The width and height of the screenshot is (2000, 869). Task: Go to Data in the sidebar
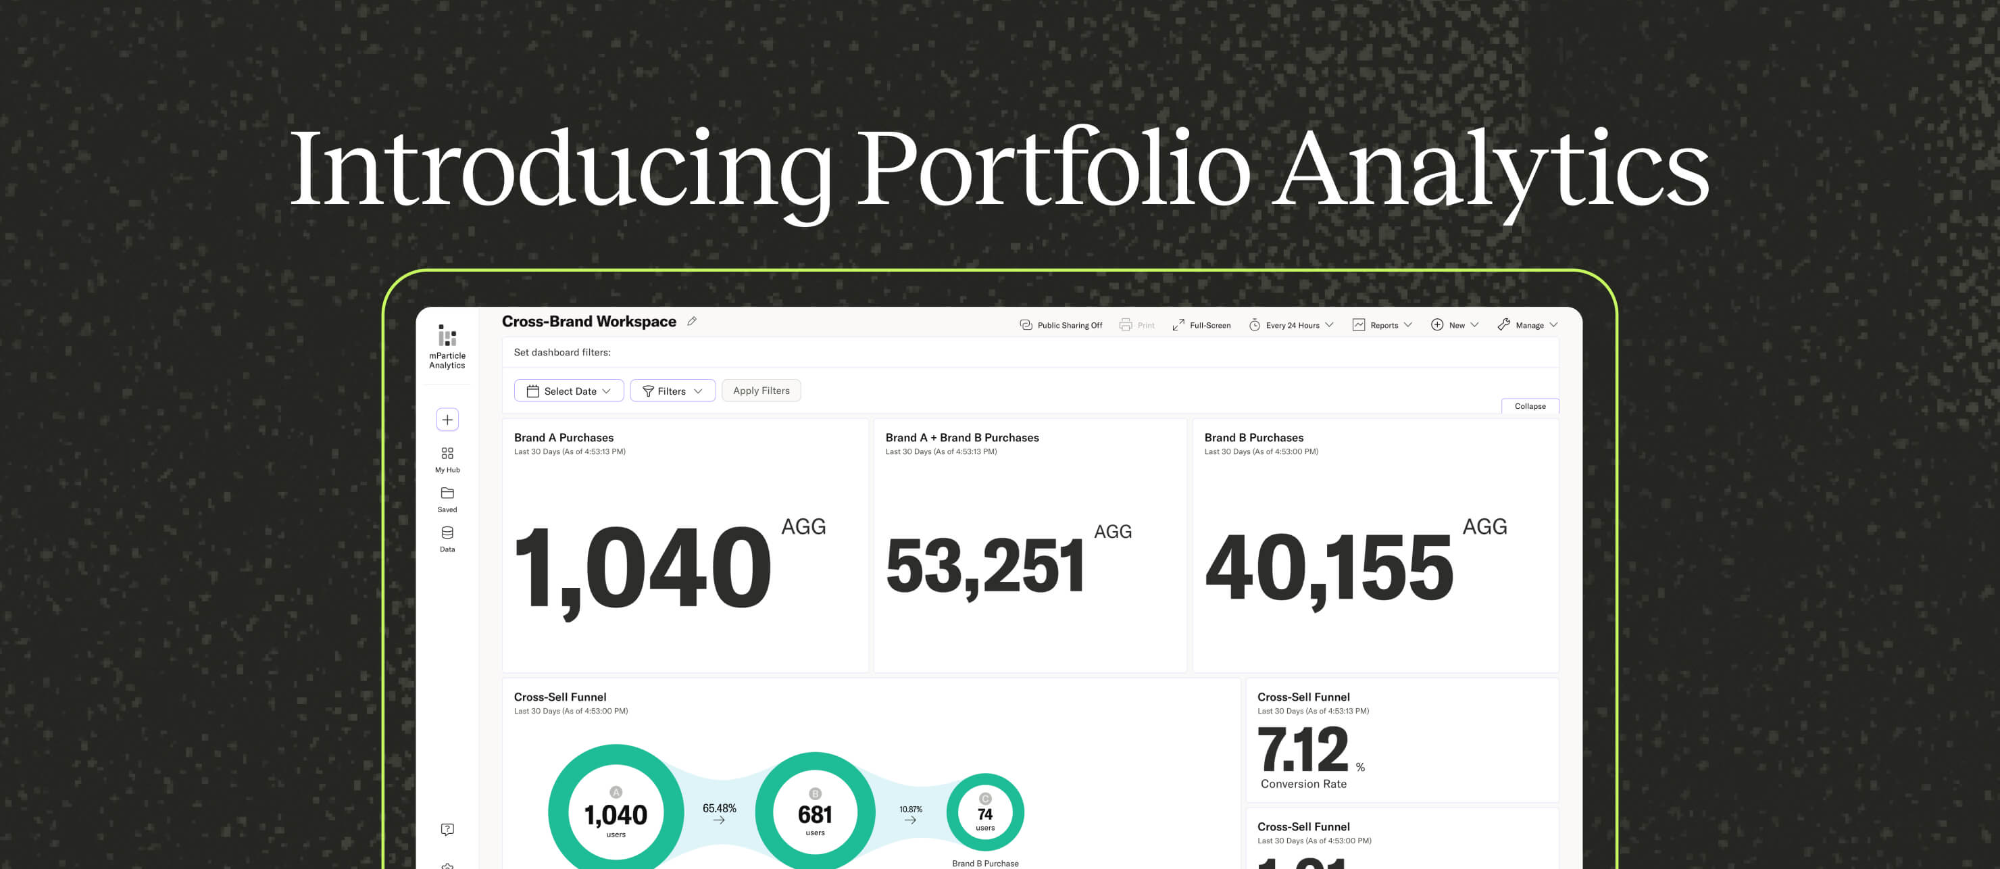point(447,539)
